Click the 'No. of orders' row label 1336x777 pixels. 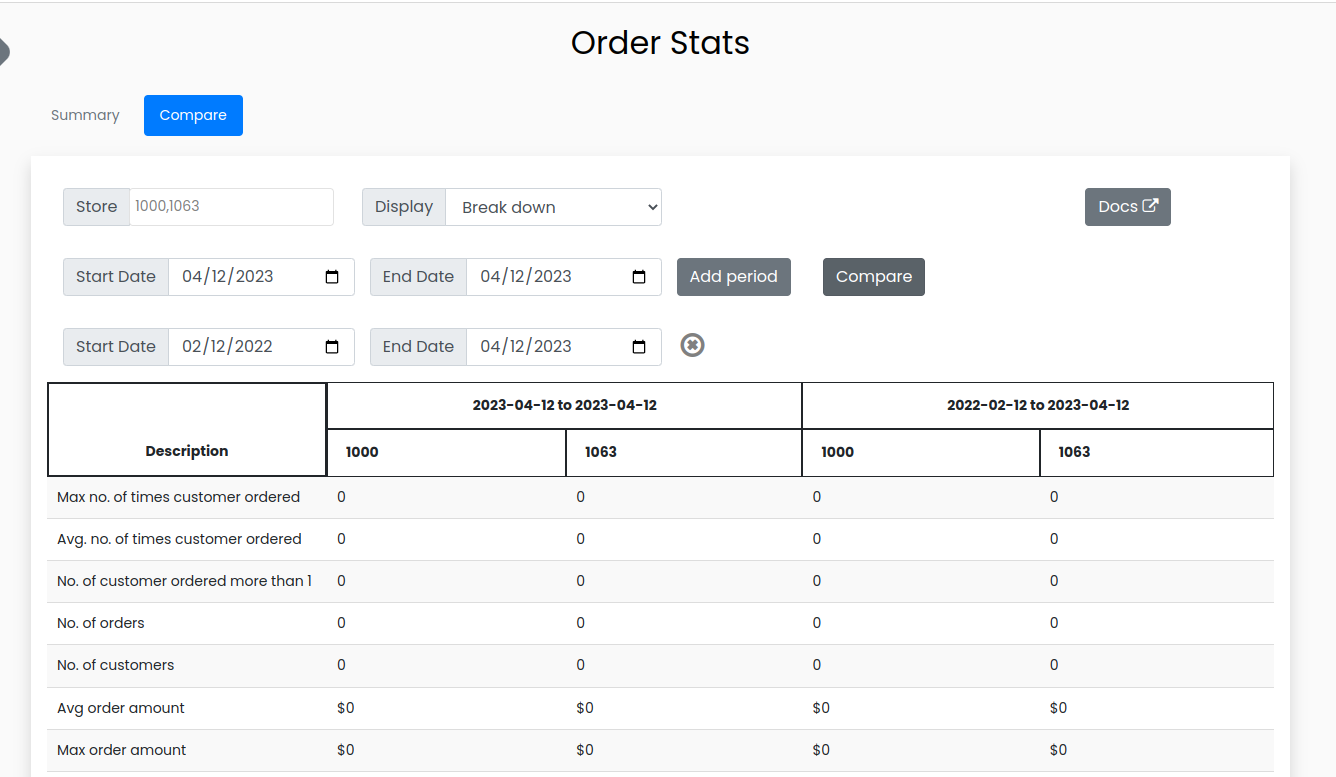[x=101, y=623]
